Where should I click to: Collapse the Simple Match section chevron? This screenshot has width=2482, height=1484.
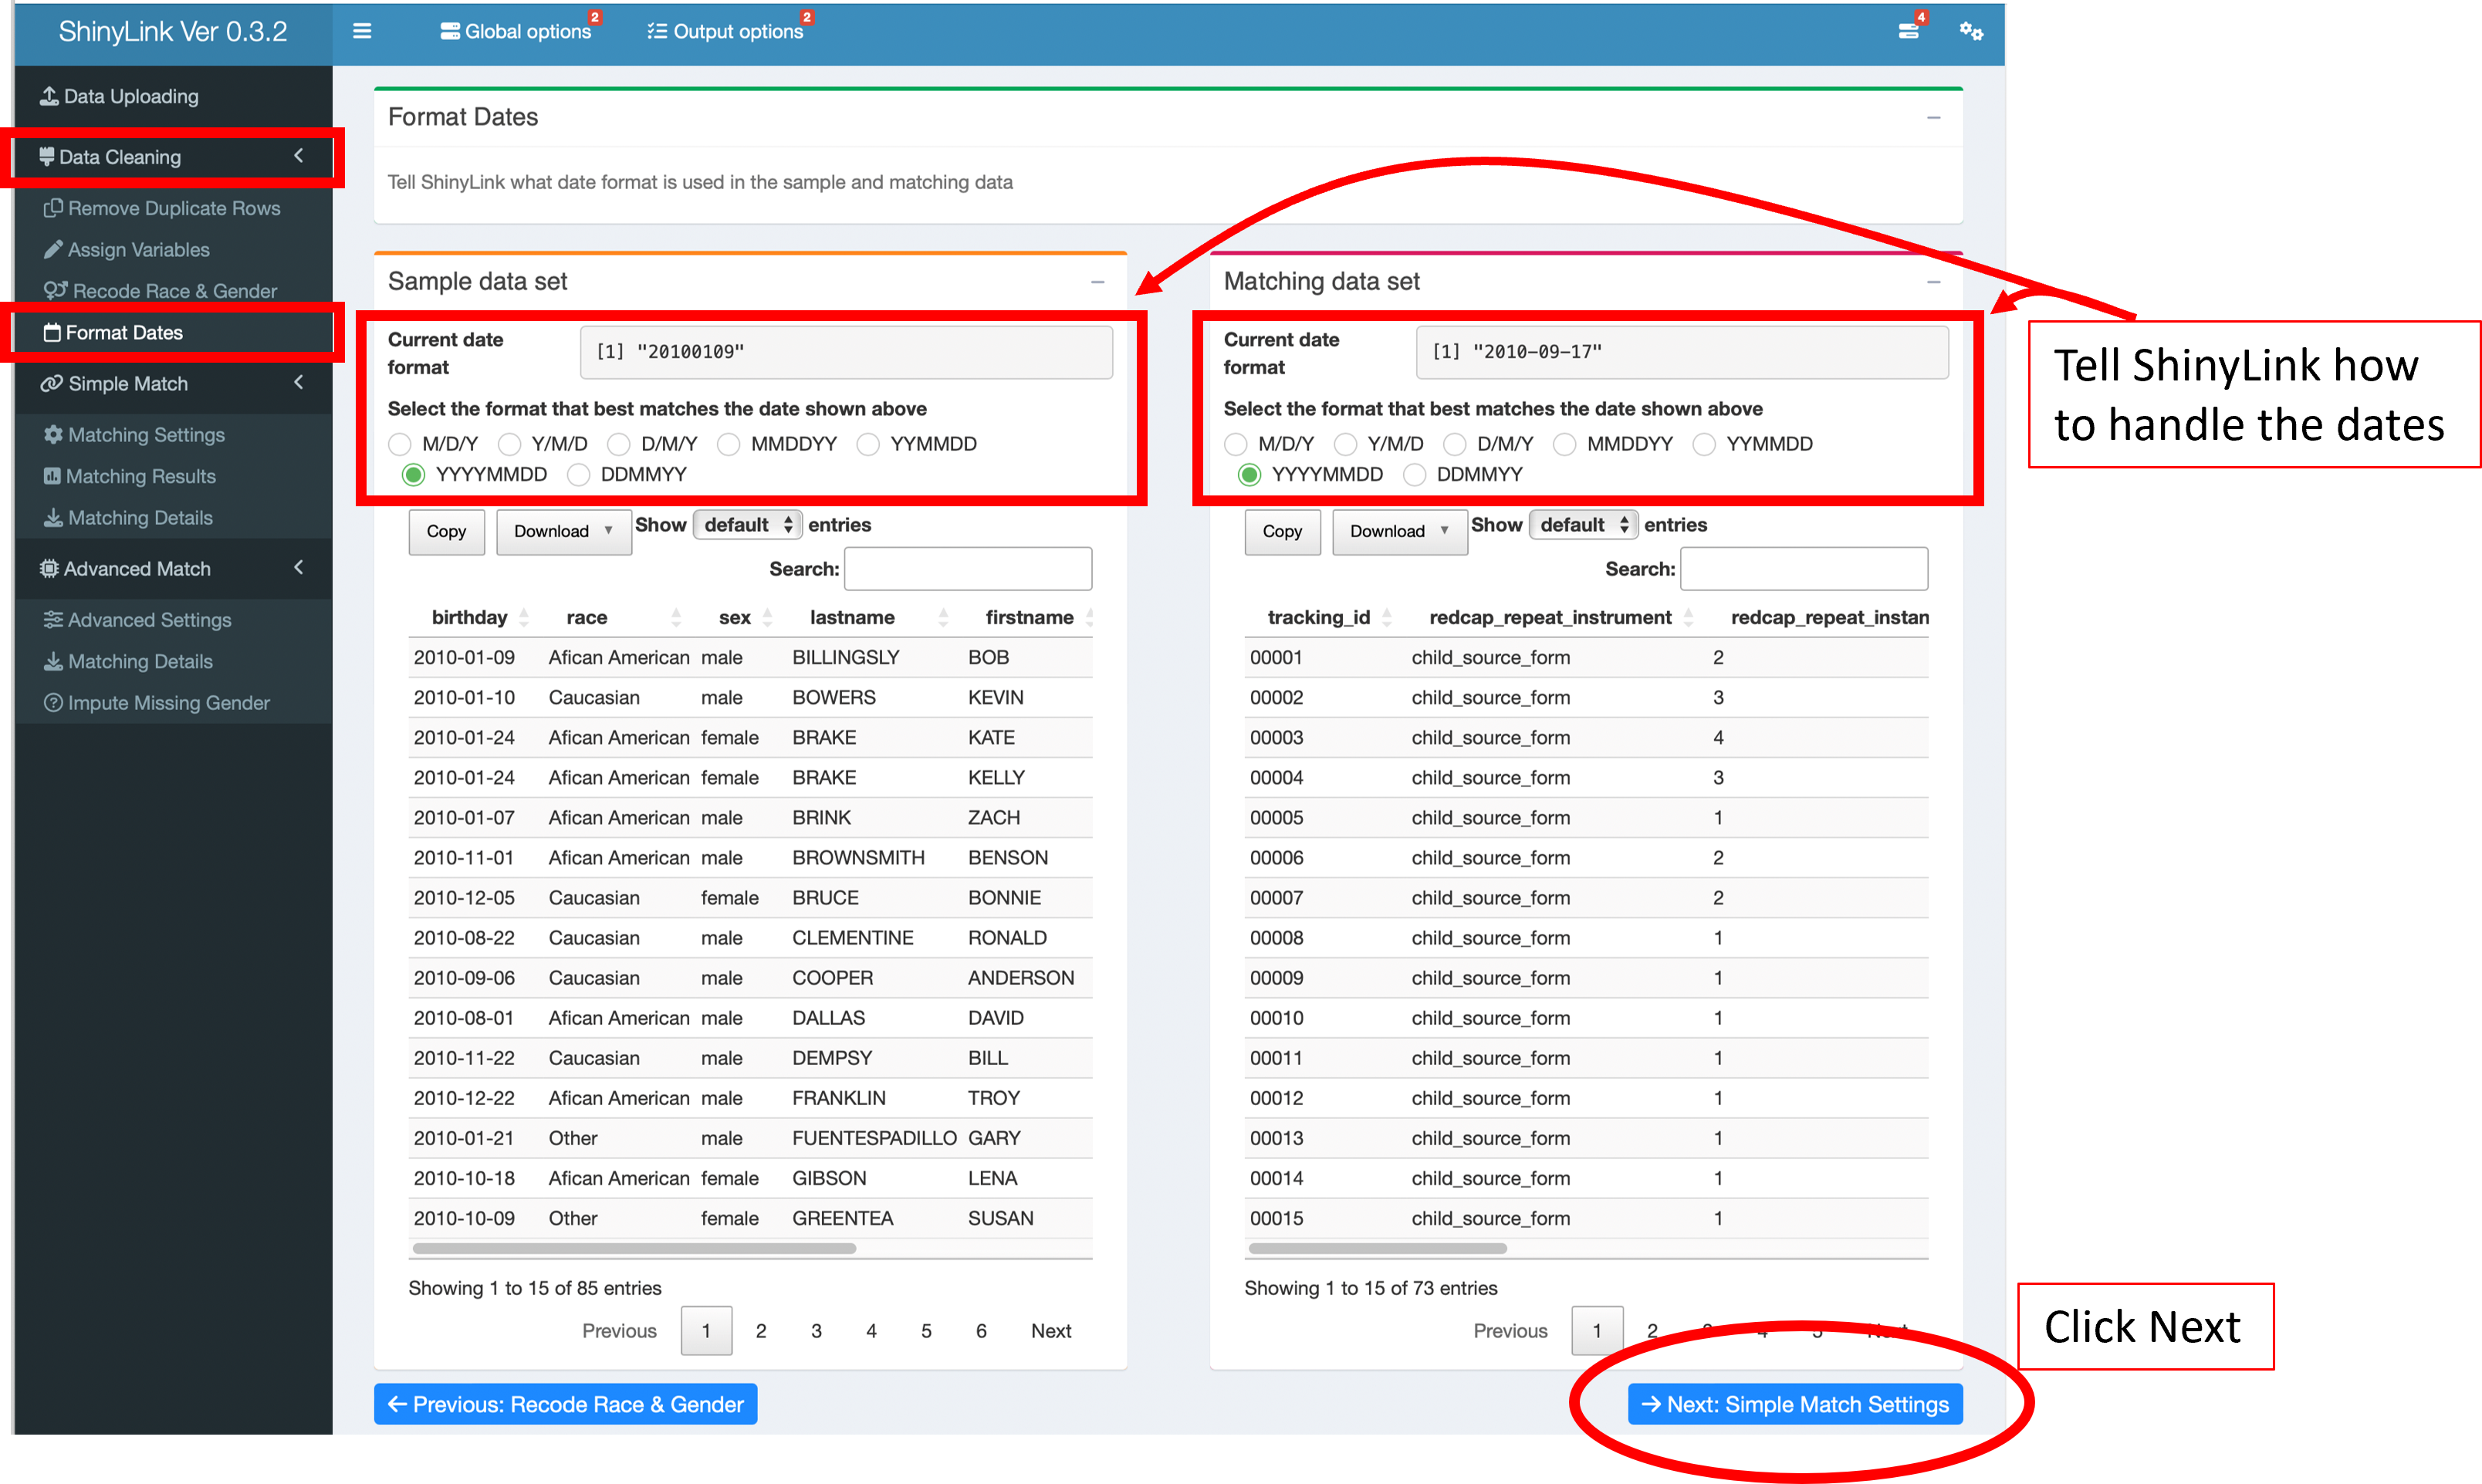tap(298, 383)
